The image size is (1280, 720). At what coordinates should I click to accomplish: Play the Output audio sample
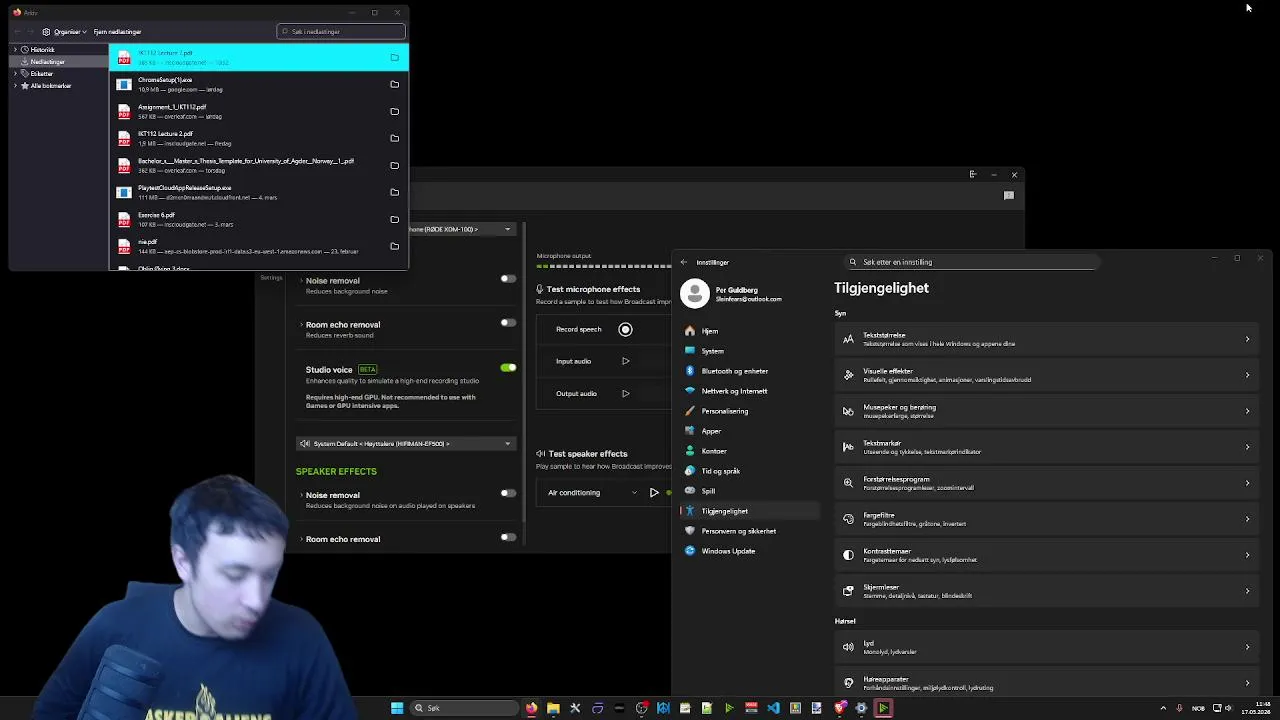pos(625,393)
